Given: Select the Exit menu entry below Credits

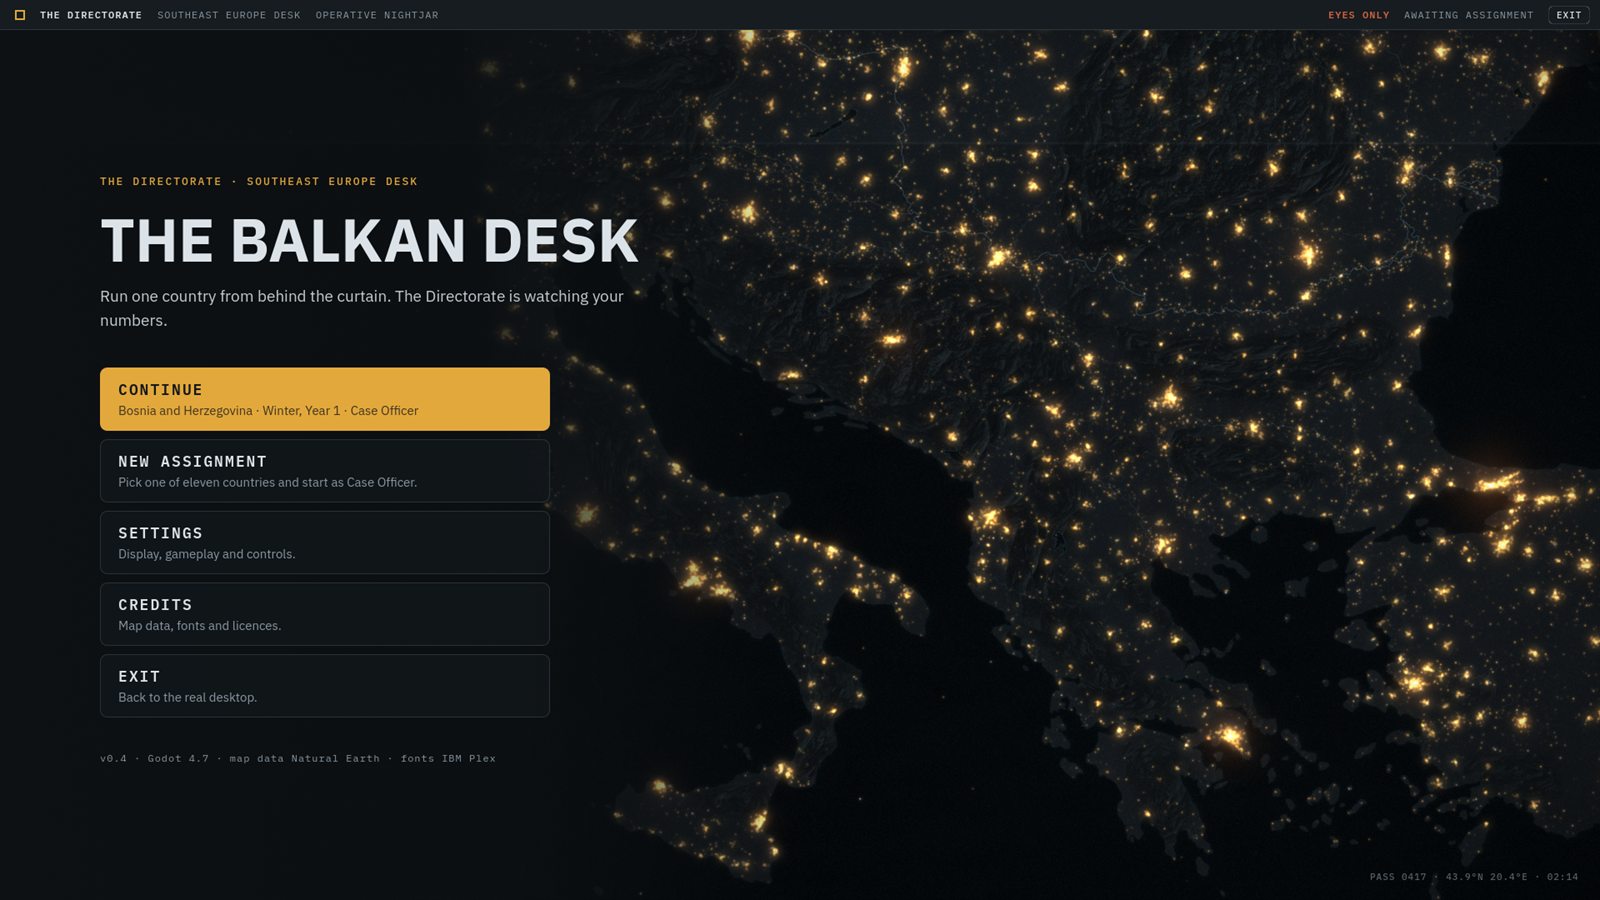Looking at the screenshot, I should tap(325, 686).
